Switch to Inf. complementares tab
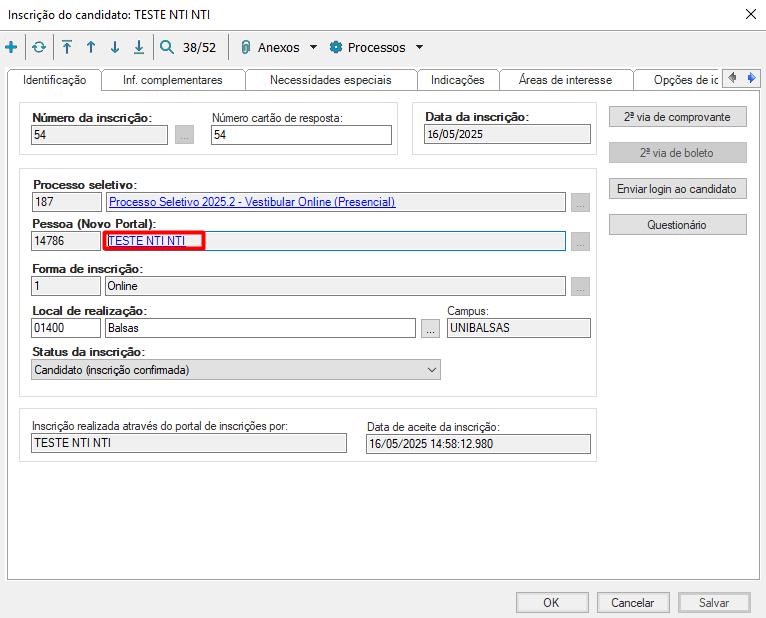This screenshot has height=618, width=766. click(172, 80)
